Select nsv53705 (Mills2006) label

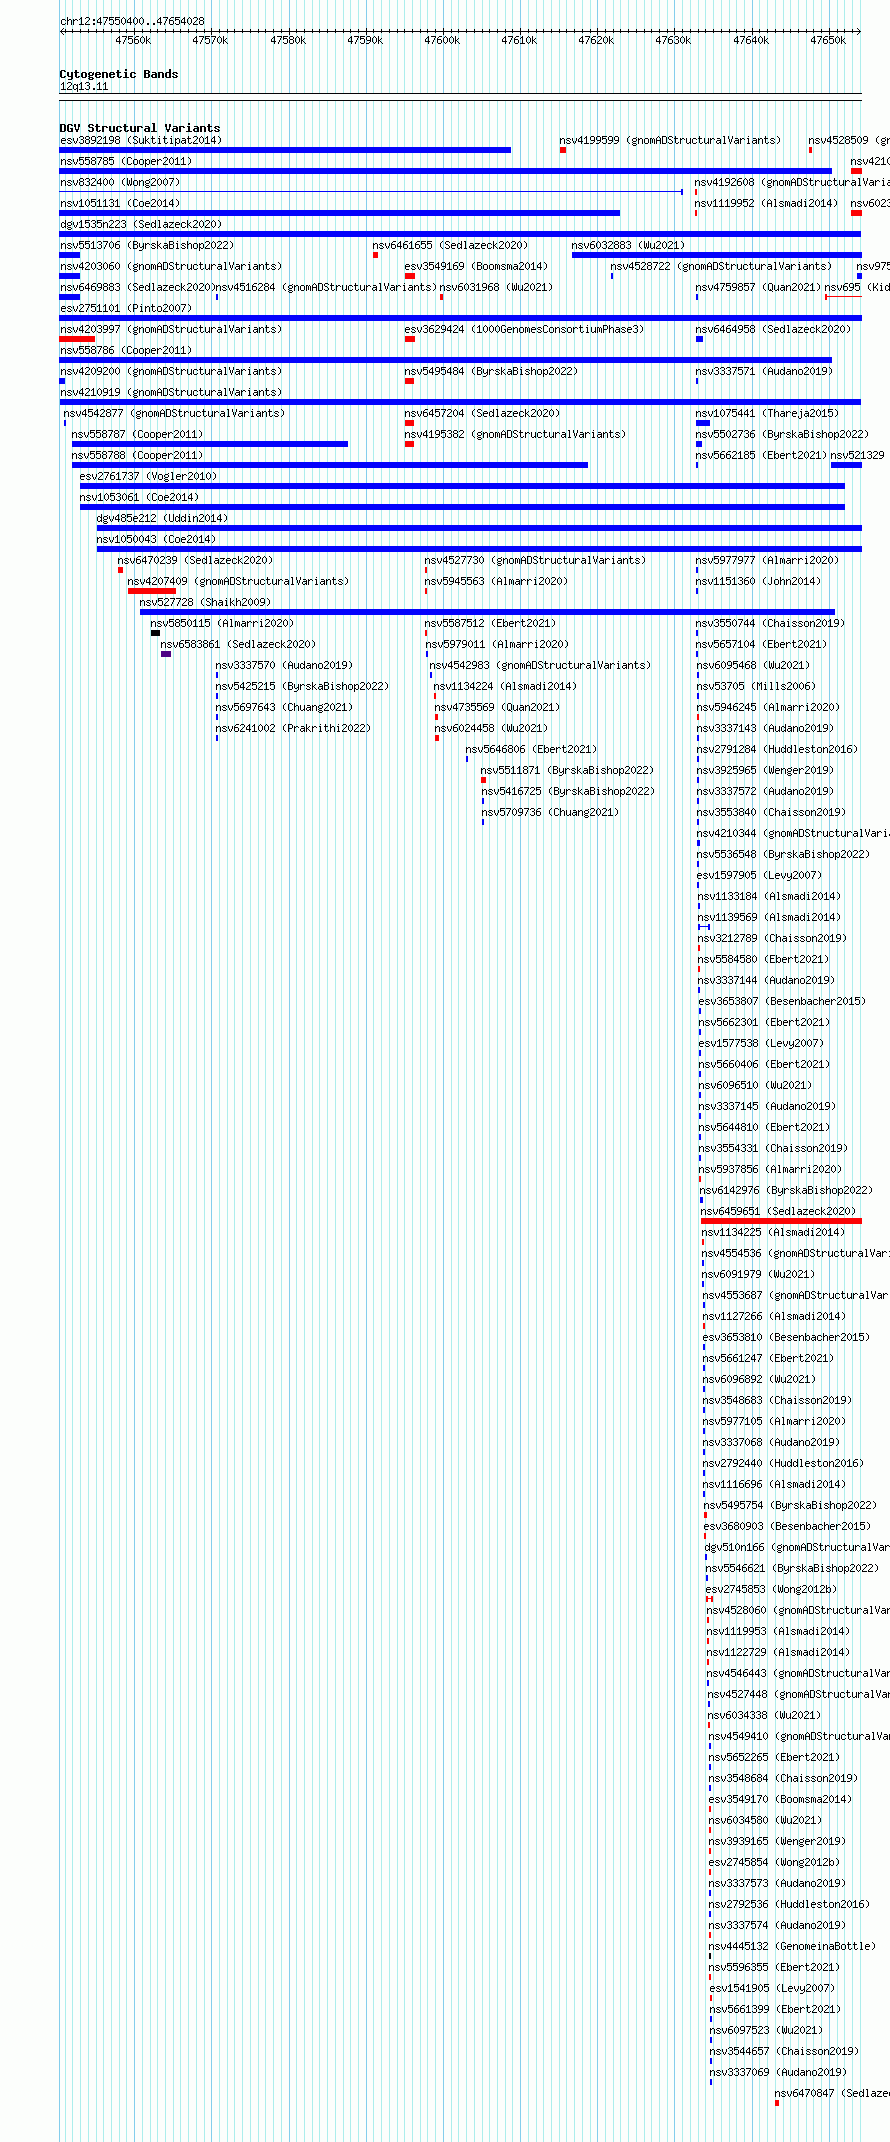point(756,686)
